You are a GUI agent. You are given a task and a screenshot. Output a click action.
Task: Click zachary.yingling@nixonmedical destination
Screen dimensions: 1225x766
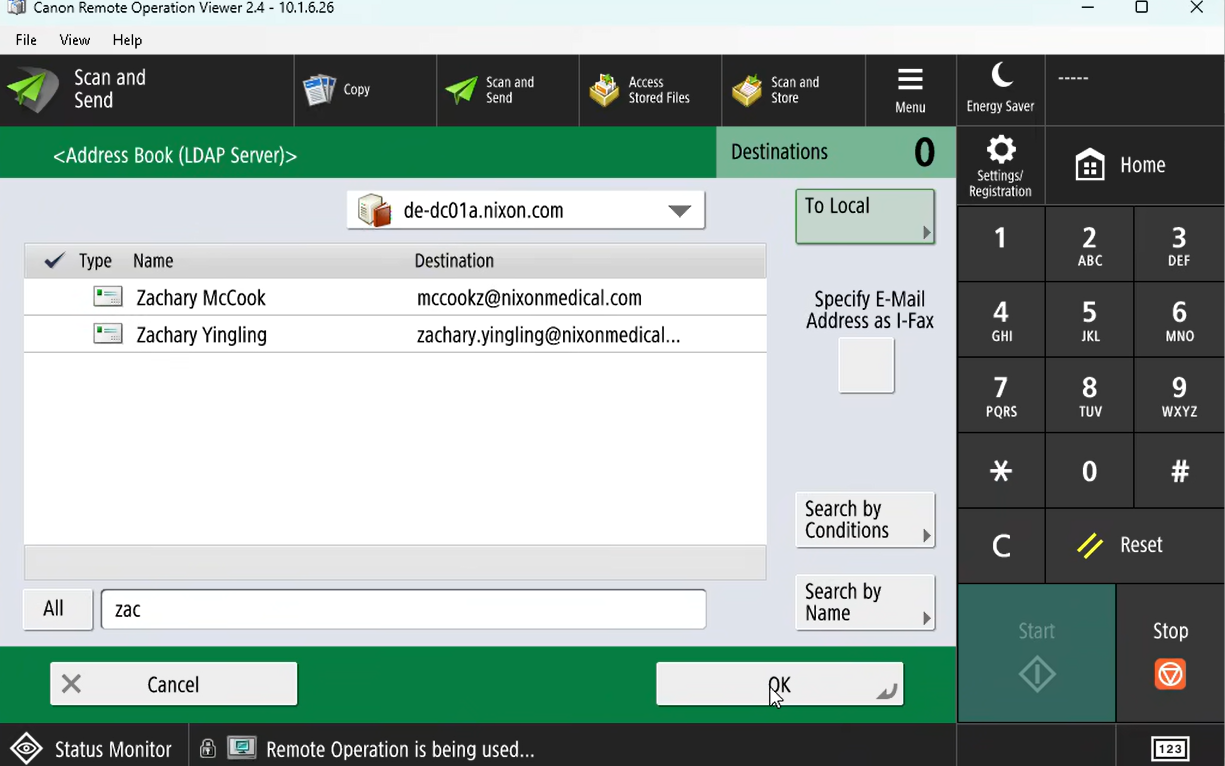(548, 335)
